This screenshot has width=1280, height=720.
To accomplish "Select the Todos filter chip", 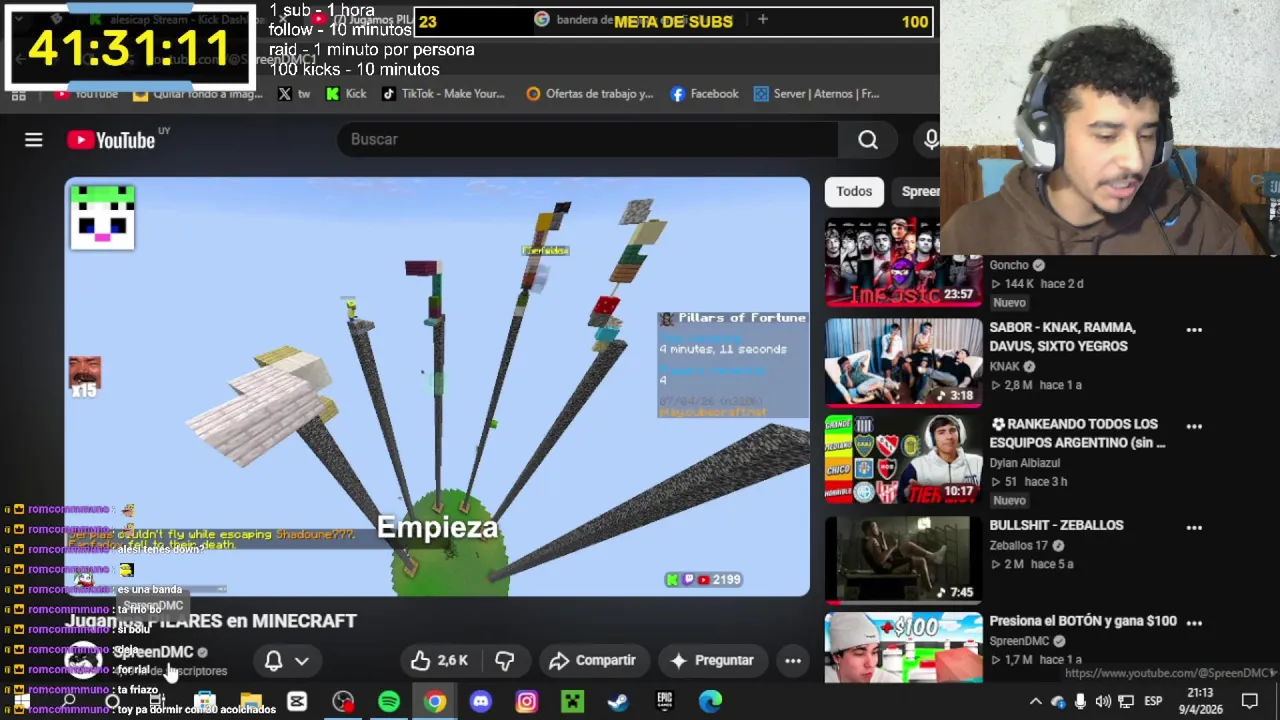I will click(854, 191).
